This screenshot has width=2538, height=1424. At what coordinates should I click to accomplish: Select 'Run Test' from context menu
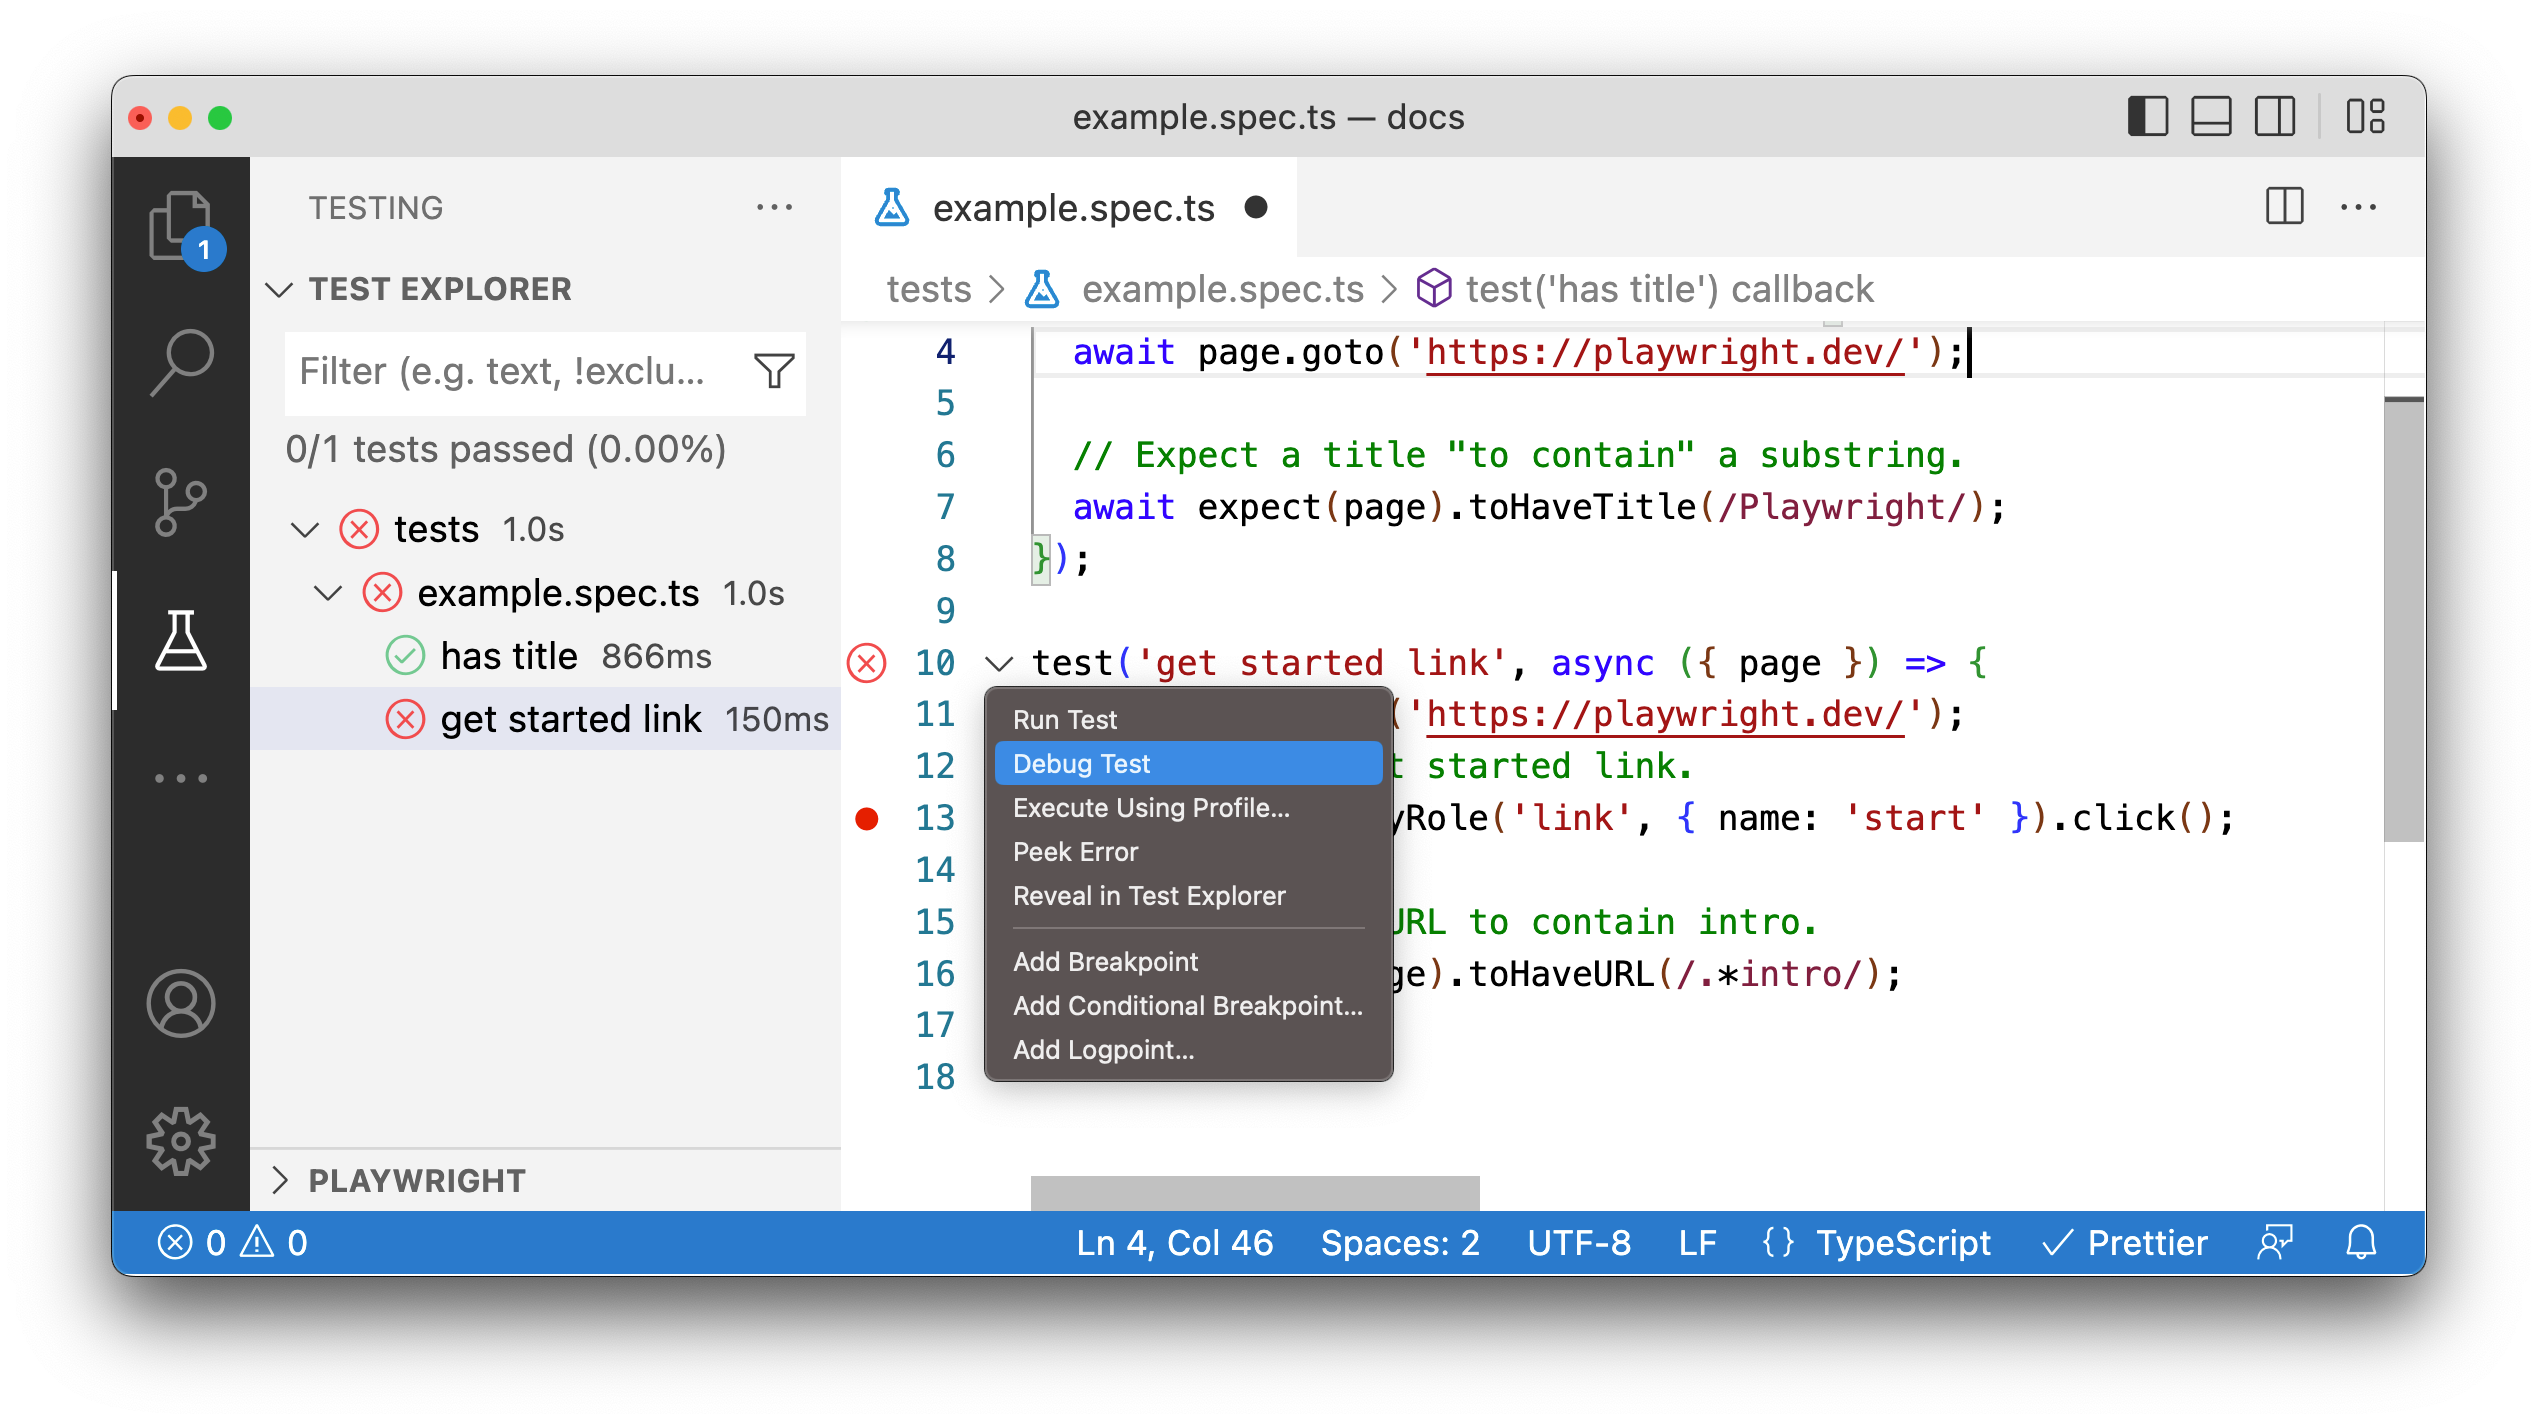pos(1065,720)
